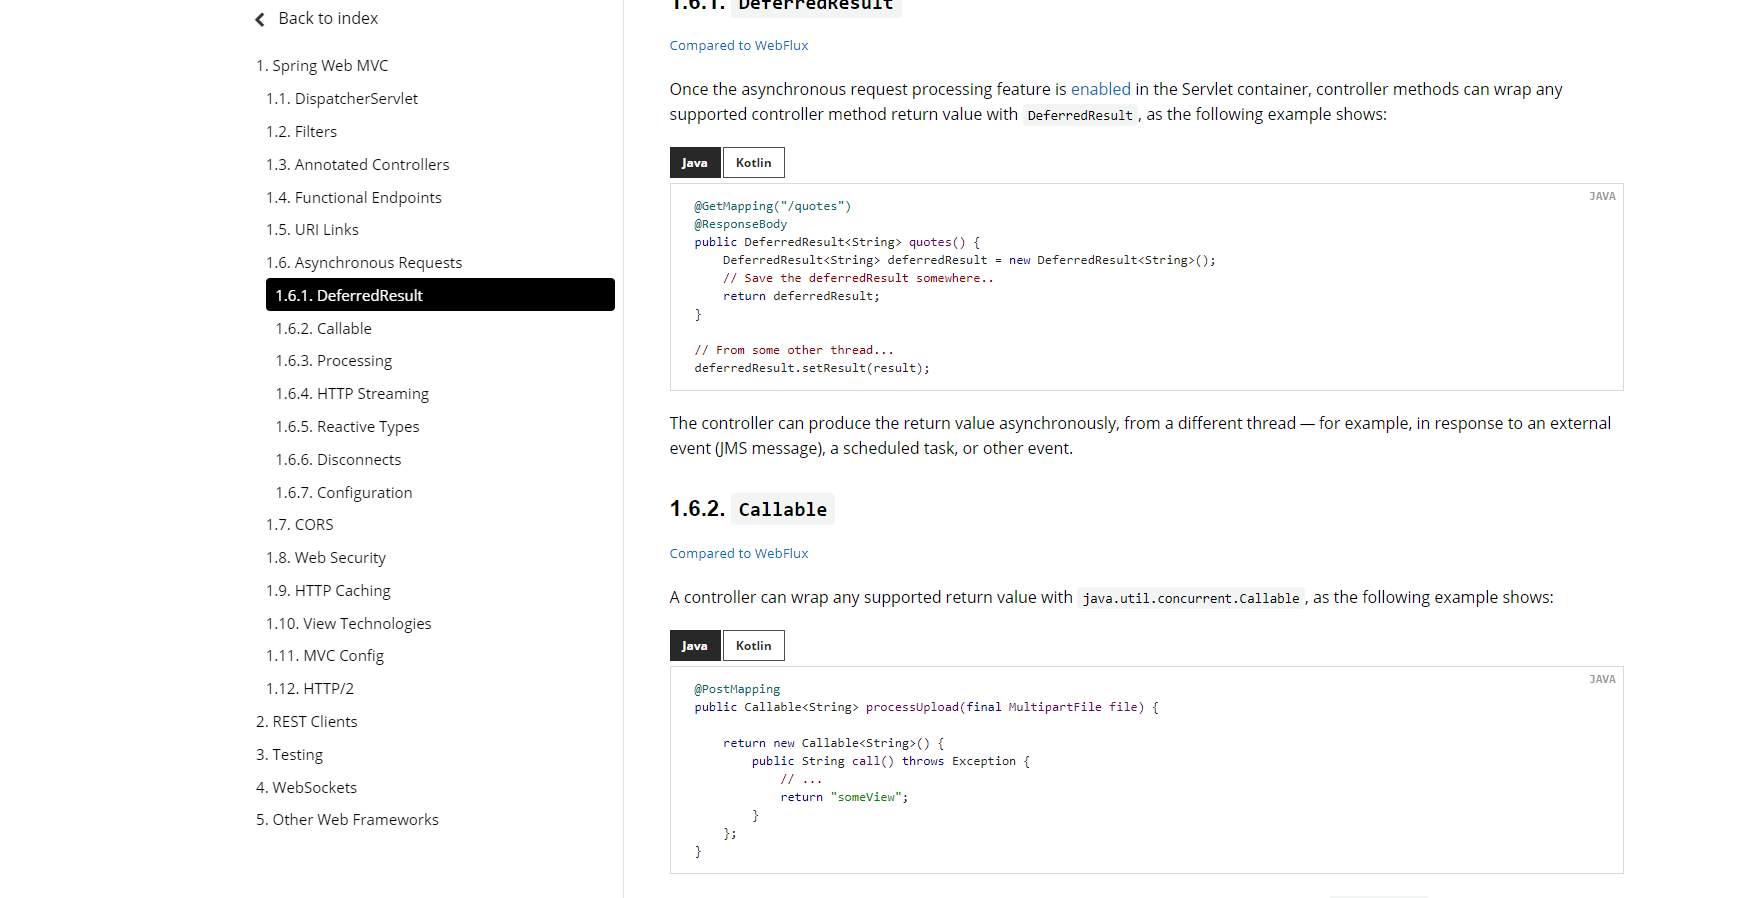Go to 3. Testing
Screen dimensions: 1759x898
pos(289,755)
